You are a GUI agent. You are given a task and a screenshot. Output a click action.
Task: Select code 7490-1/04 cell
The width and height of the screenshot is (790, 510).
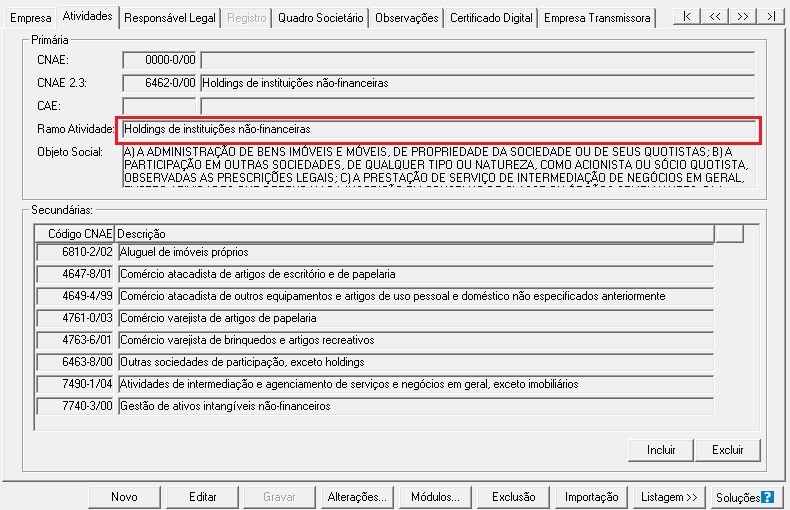click(x=75, y=384)
